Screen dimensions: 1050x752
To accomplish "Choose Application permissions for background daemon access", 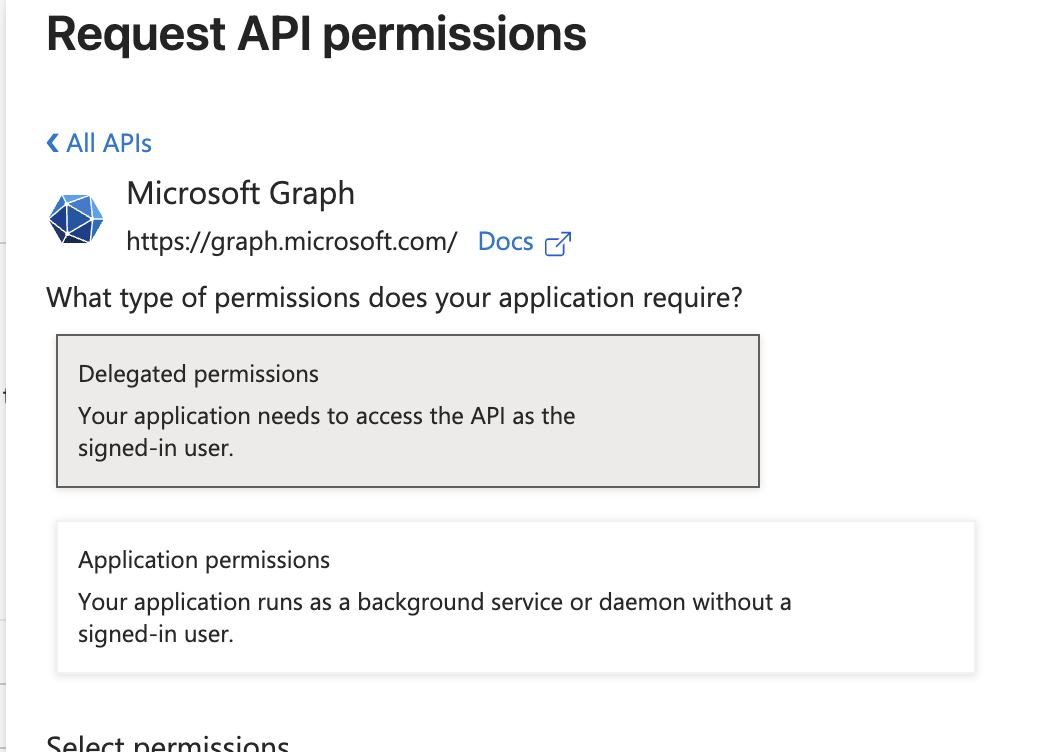I will pos(515,595).
